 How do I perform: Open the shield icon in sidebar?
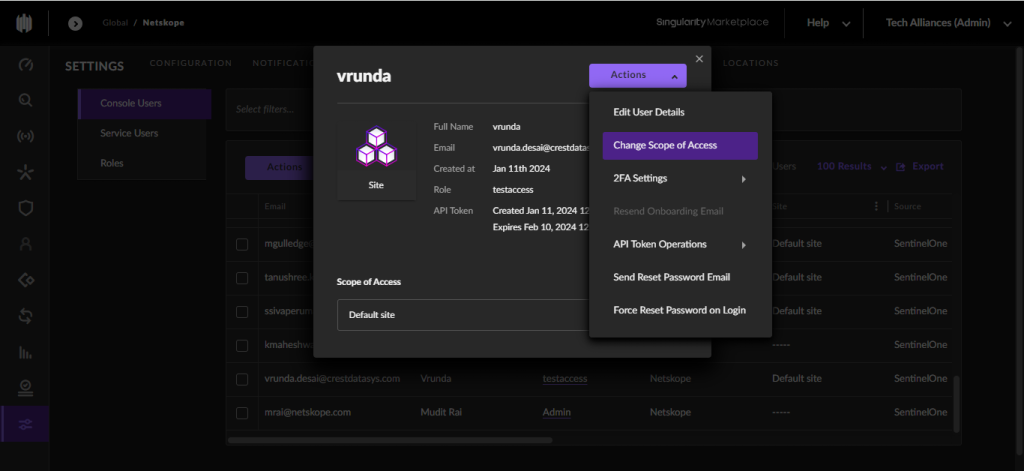tap(25, 208)
